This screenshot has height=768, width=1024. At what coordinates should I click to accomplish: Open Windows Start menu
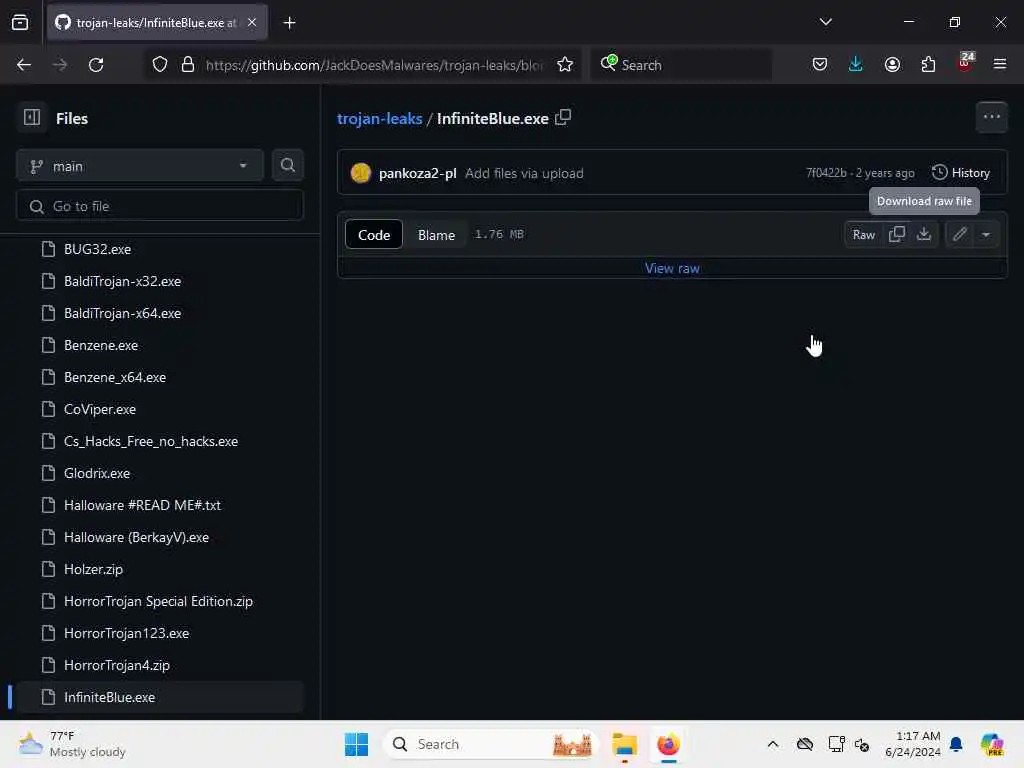pyautogui.click(x=356, y=744)
